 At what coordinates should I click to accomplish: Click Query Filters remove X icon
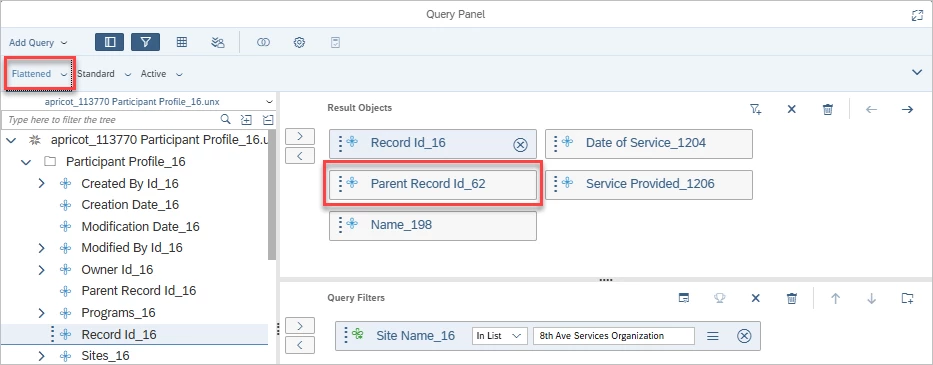point(756,298)
